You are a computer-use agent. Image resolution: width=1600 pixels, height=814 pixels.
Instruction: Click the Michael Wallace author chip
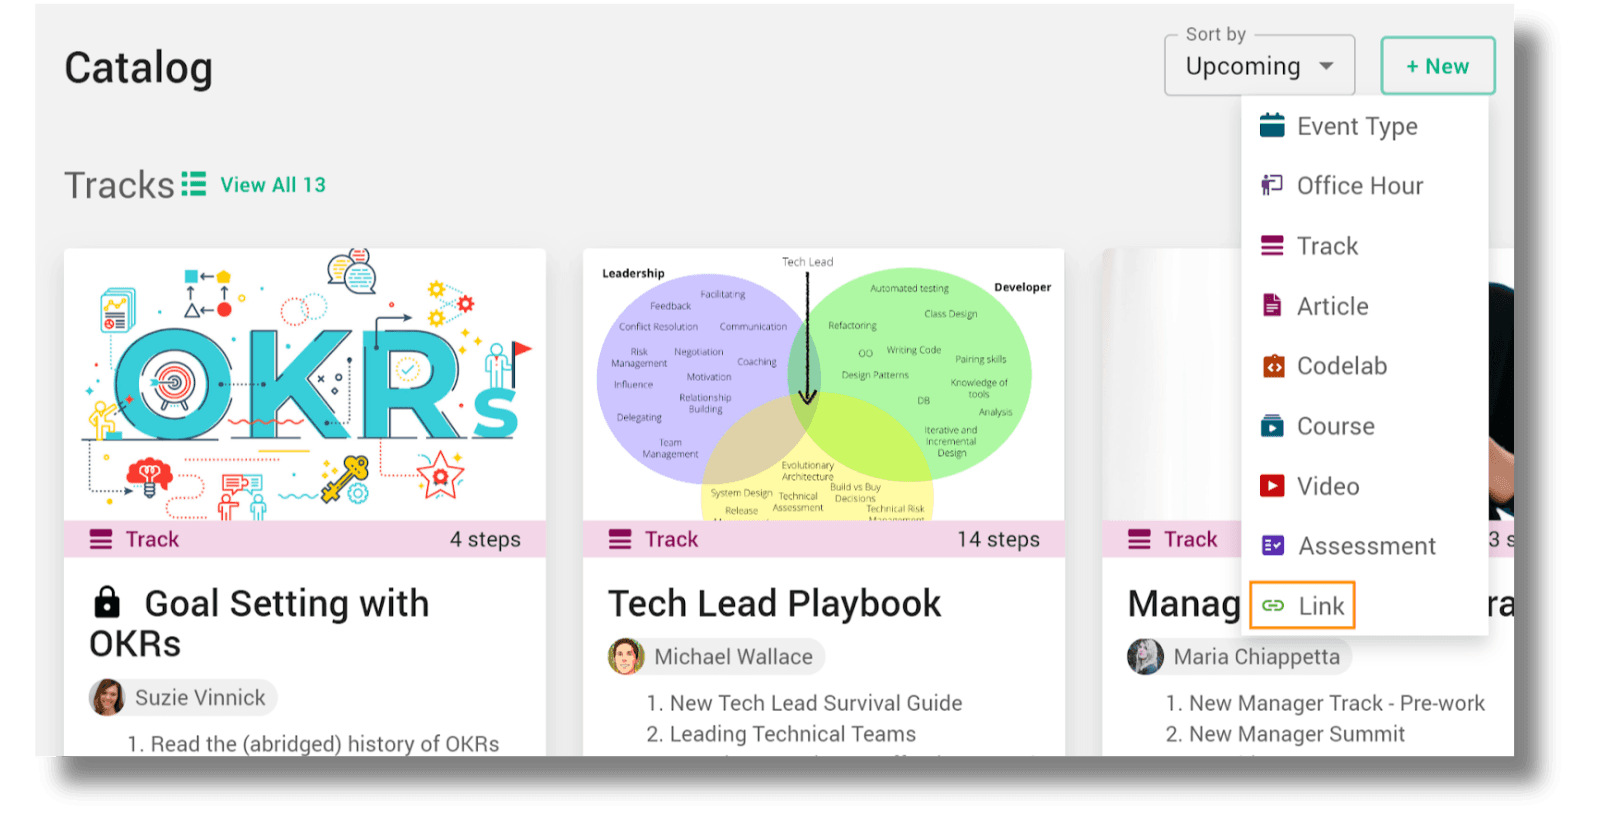tap(716, 656)
